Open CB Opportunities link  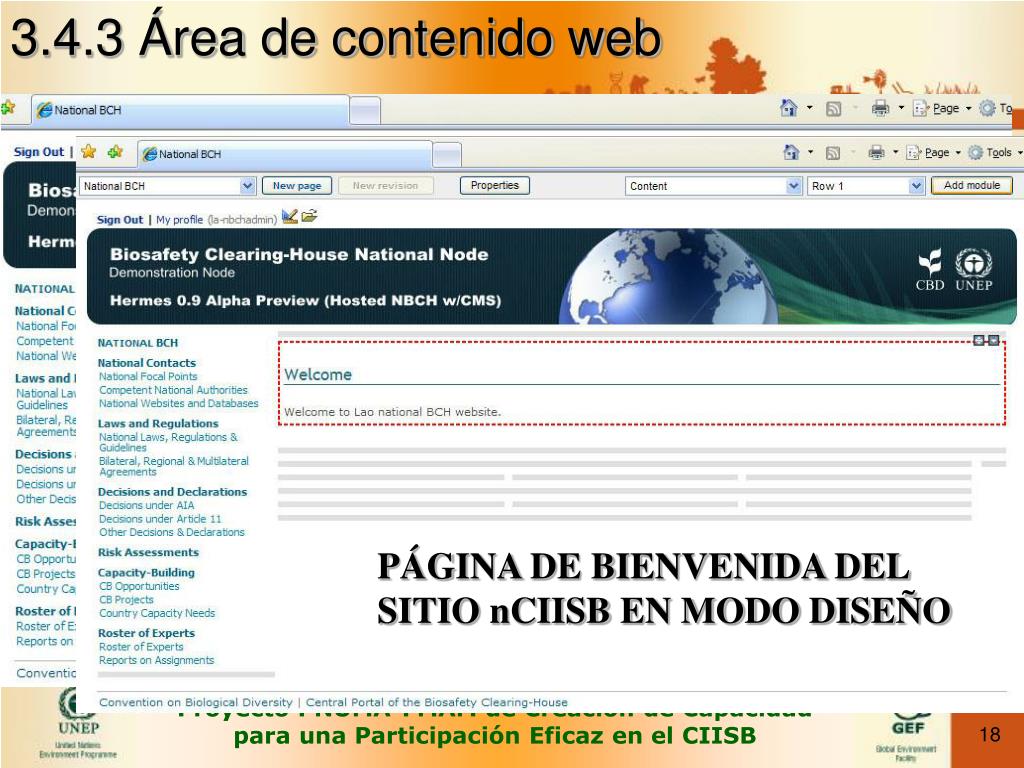[139, 586]
